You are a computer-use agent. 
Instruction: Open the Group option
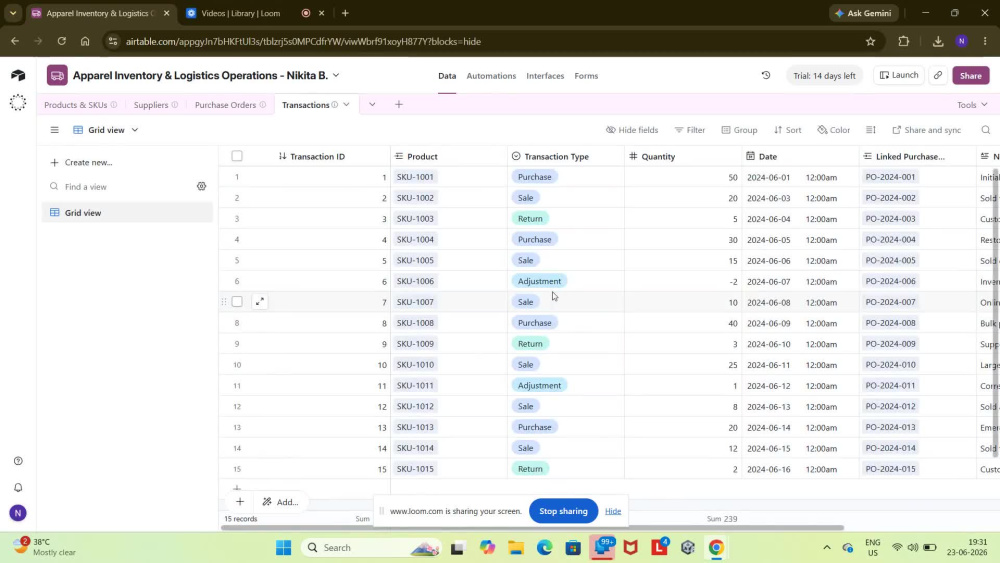[739, 130]
